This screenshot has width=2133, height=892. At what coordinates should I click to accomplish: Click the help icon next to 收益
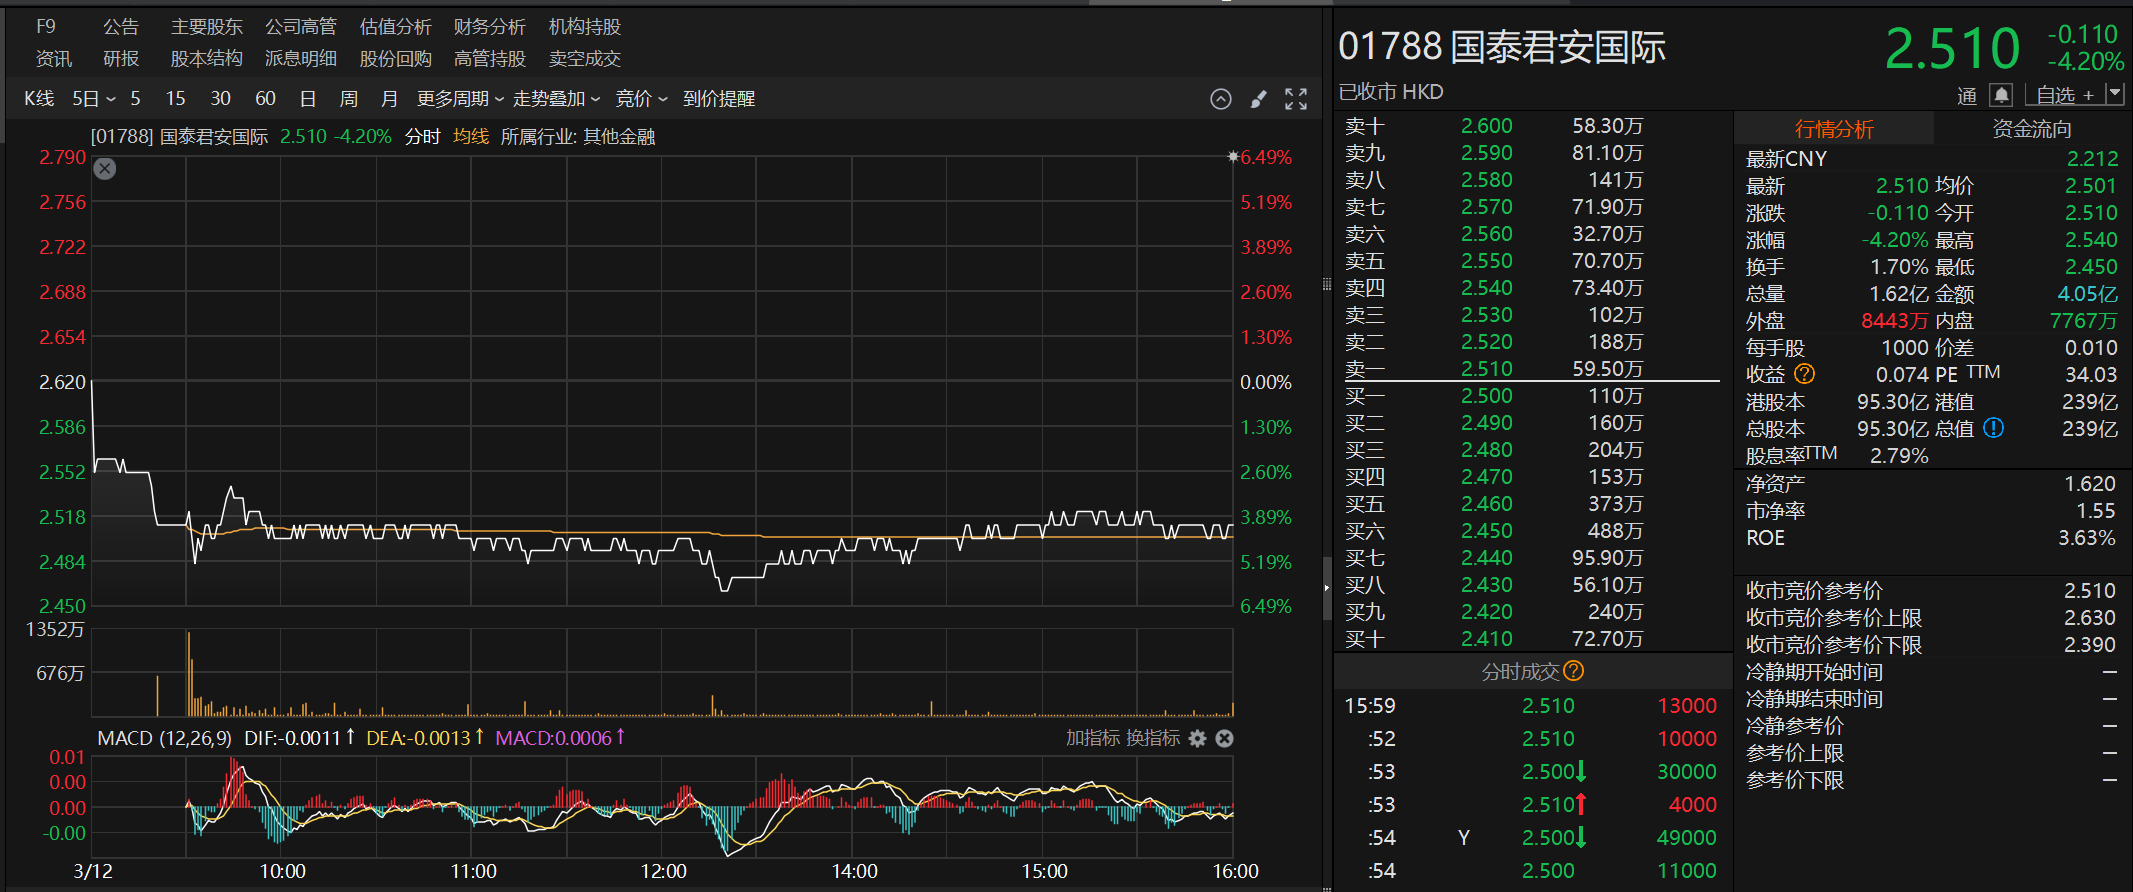point(1804,374)
